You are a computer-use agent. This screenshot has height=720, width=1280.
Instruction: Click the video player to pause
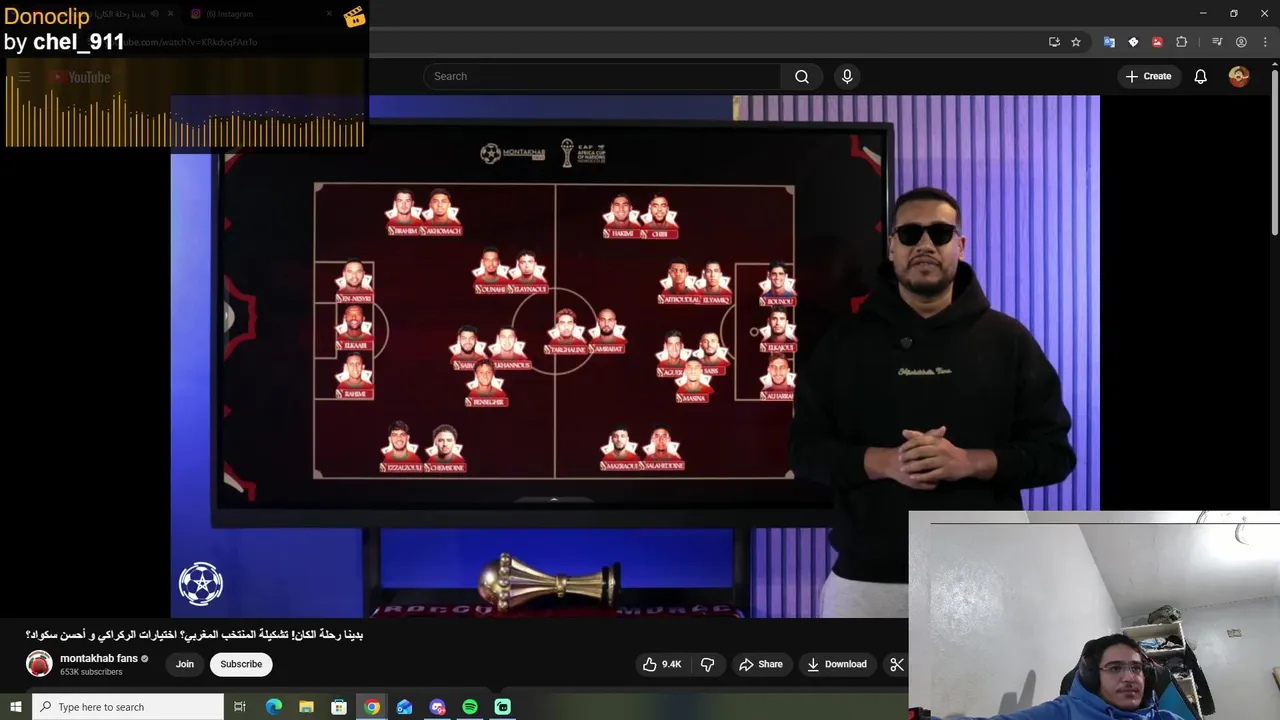[635, 356]
